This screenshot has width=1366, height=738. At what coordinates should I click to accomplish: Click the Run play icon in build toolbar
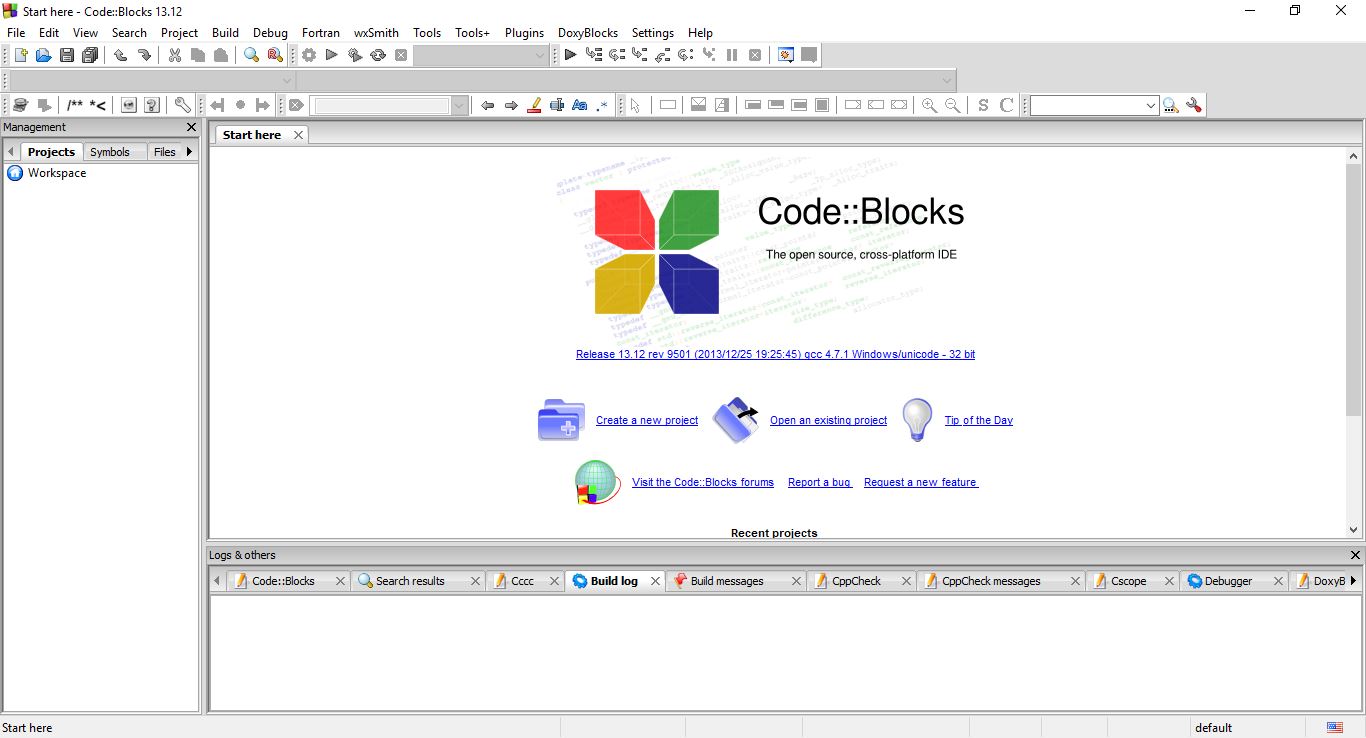(332, 55)
